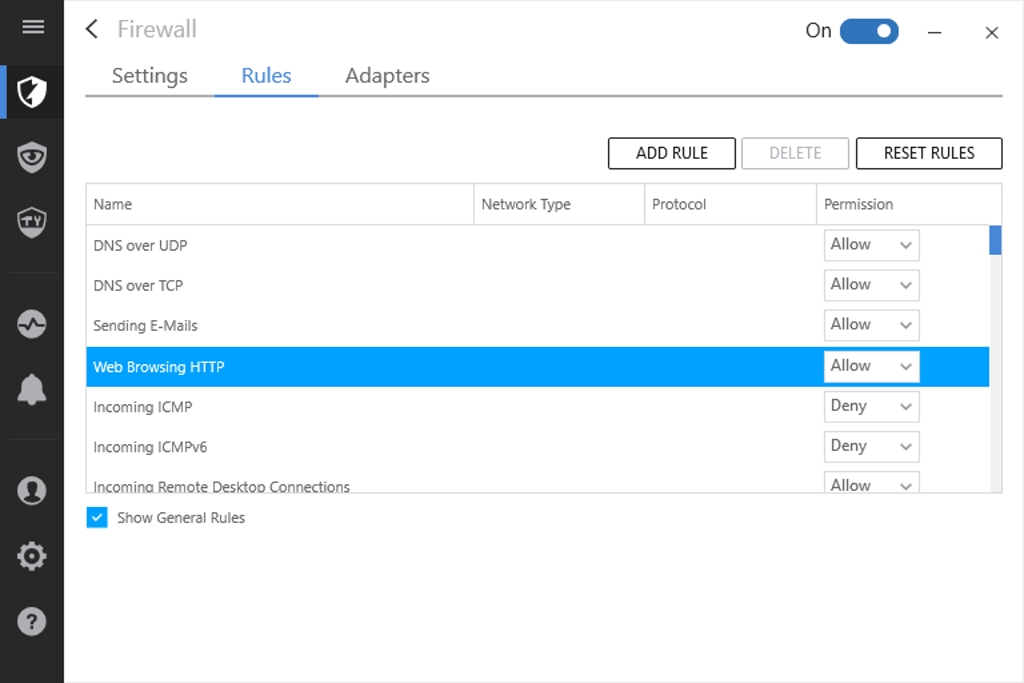Viewport: 1024px width, 683px height.
Task: Open the Privacy eye-shield sidebar icon
Action: [33, 157]
